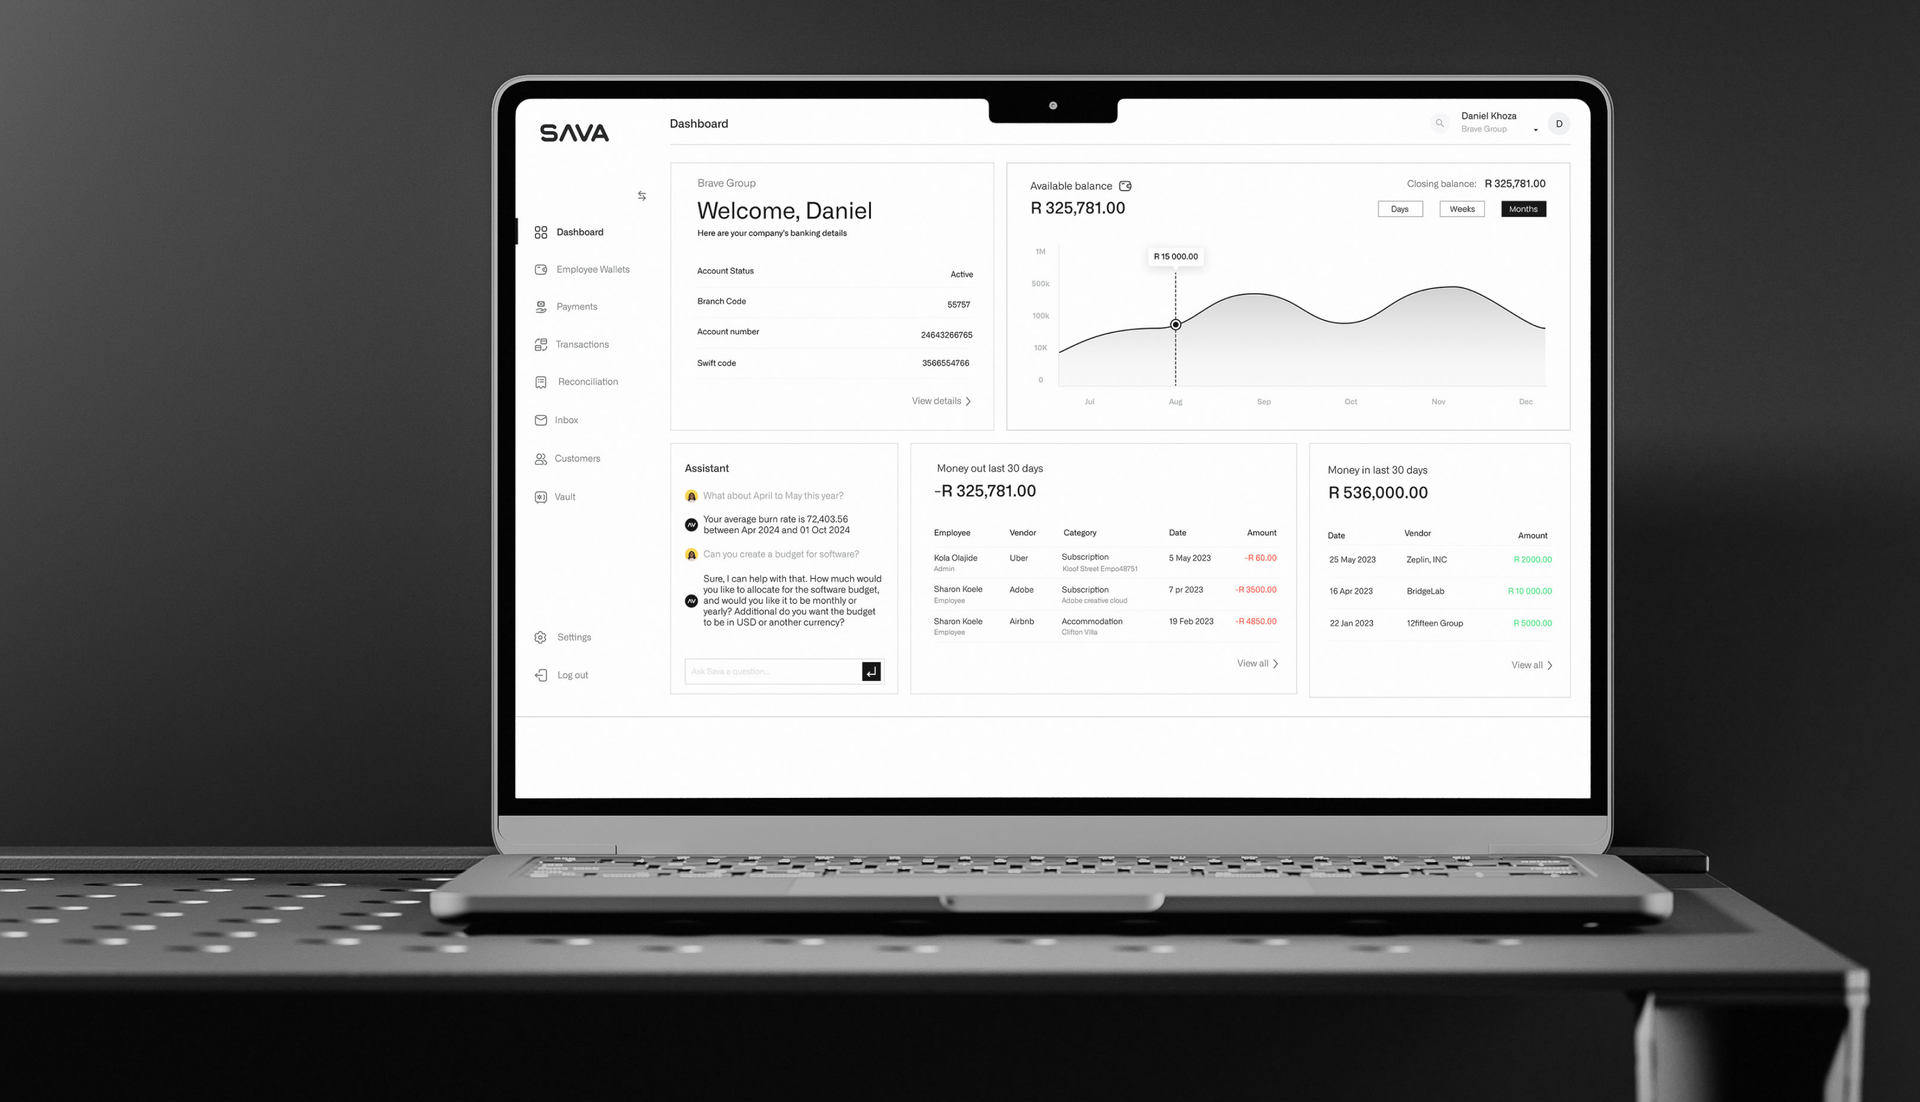This screenshot has height=1102, width=1920.
Task: Open Employee Wallets section
Action: click(591, 269)
